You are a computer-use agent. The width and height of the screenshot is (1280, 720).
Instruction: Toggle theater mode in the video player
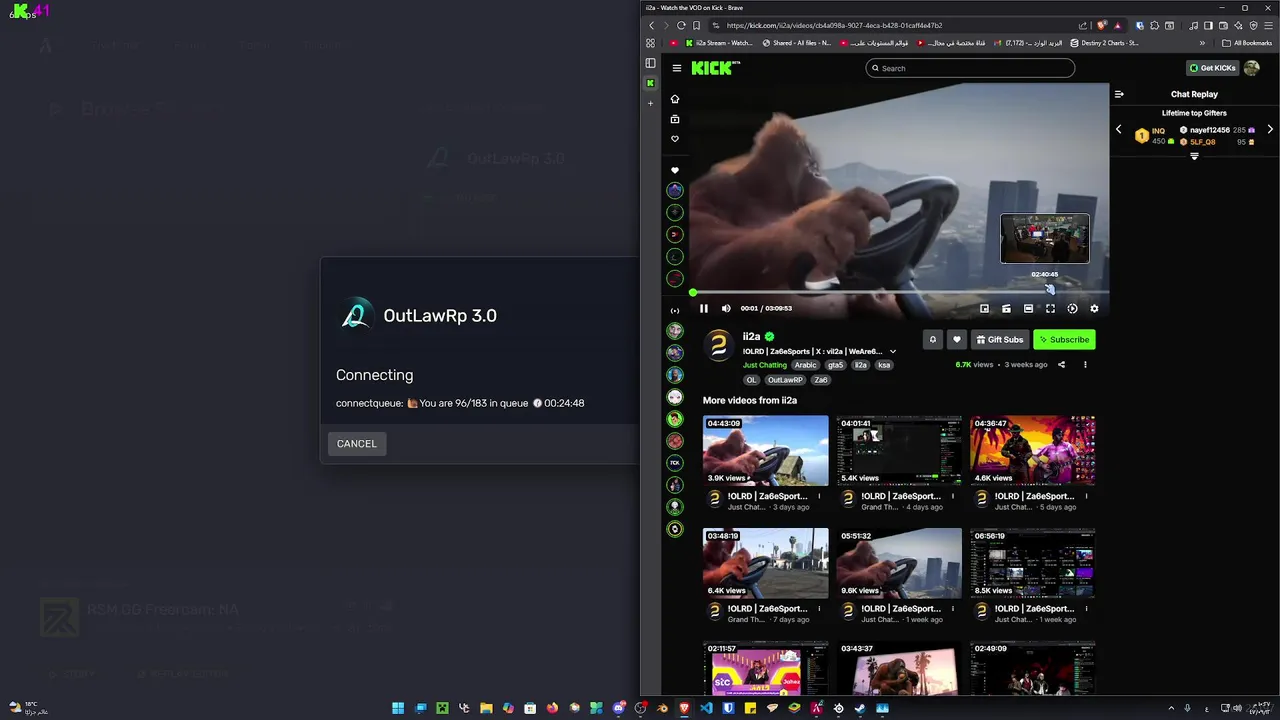[x=1028, y=309]
